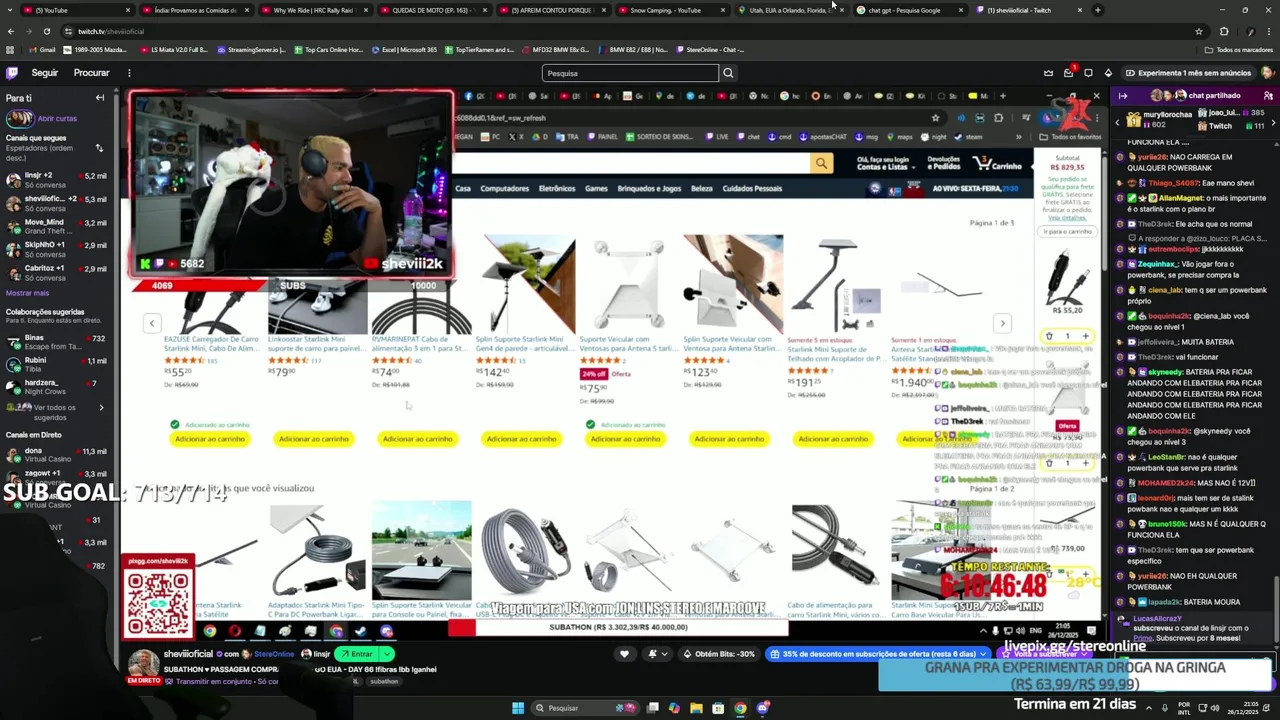
Task: Open the Gmail bookmark
Action: coord(43,49)
